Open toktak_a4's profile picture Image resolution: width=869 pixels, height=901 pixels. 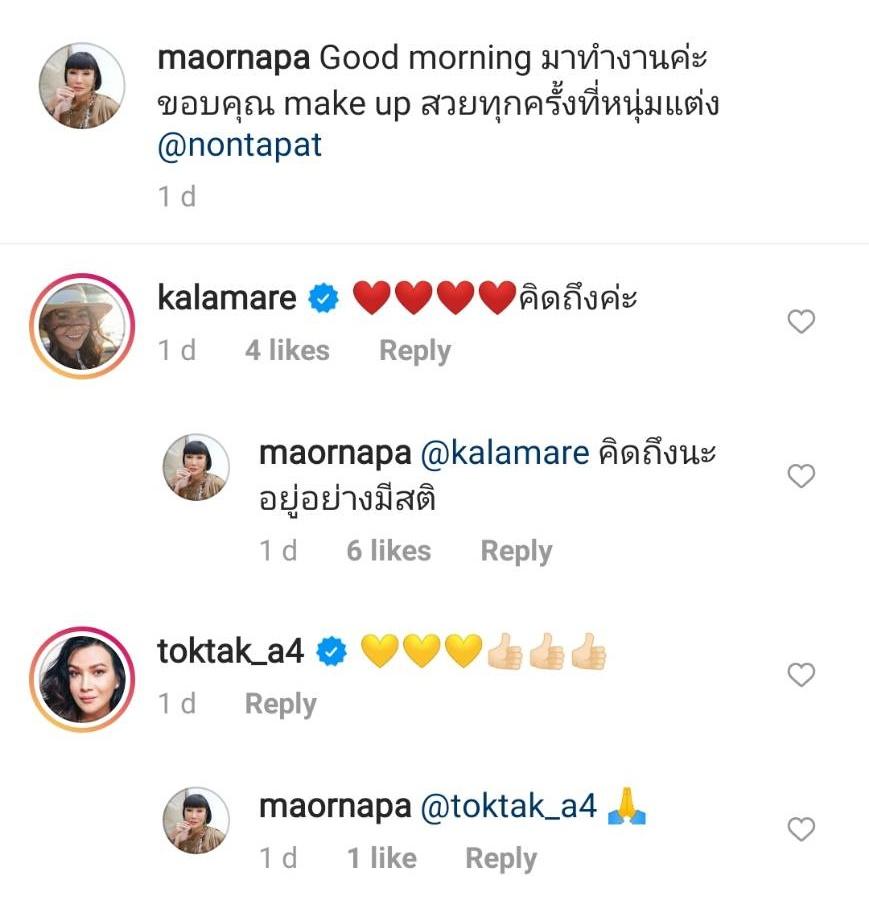click(81, 678)
